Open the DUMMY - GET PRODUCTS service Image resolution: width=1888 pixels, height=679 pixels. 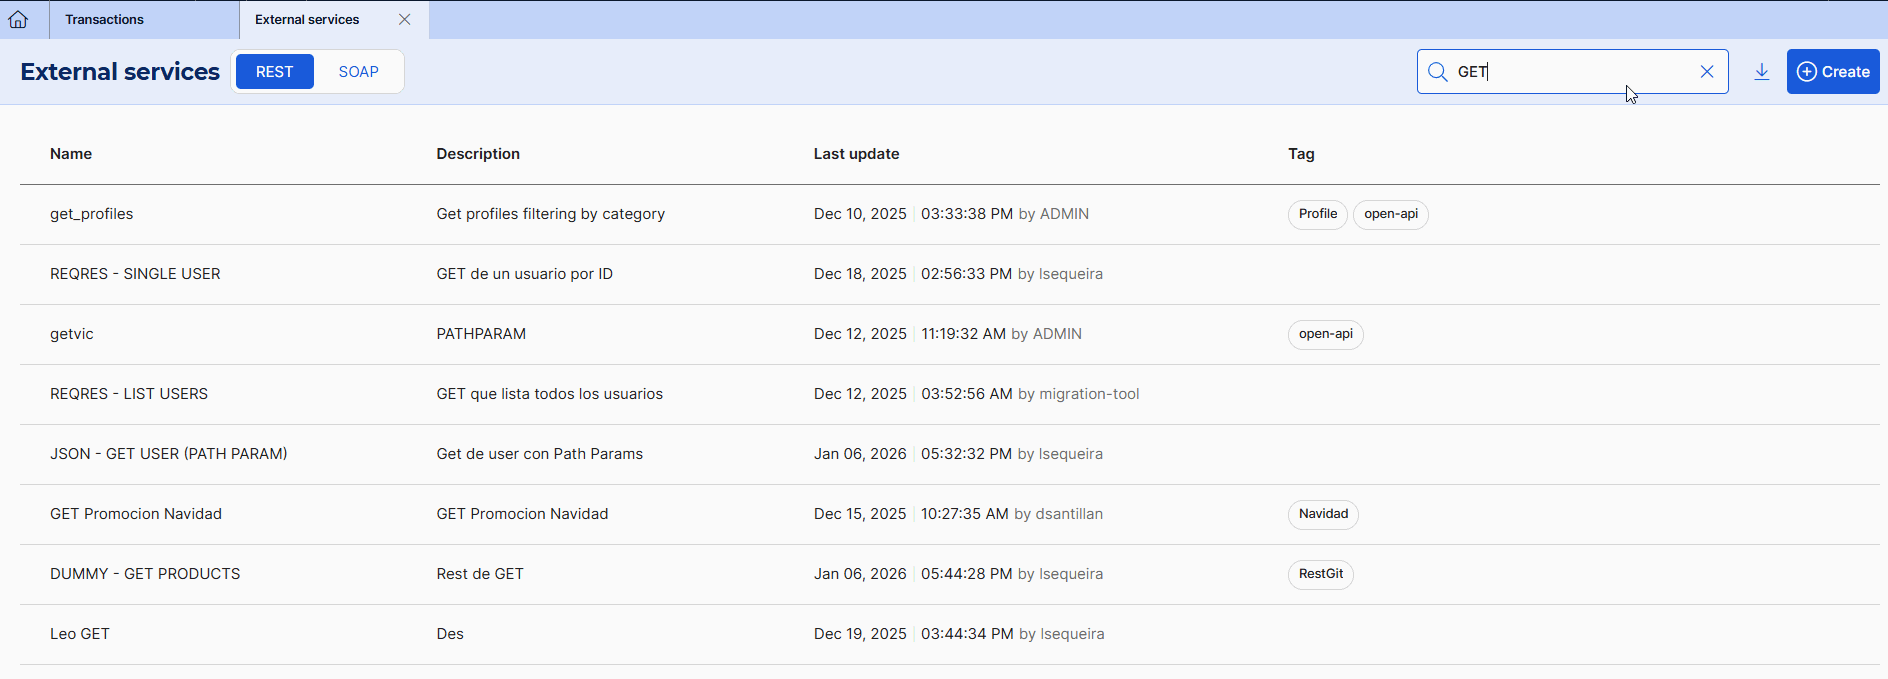[x=145, y=574]
